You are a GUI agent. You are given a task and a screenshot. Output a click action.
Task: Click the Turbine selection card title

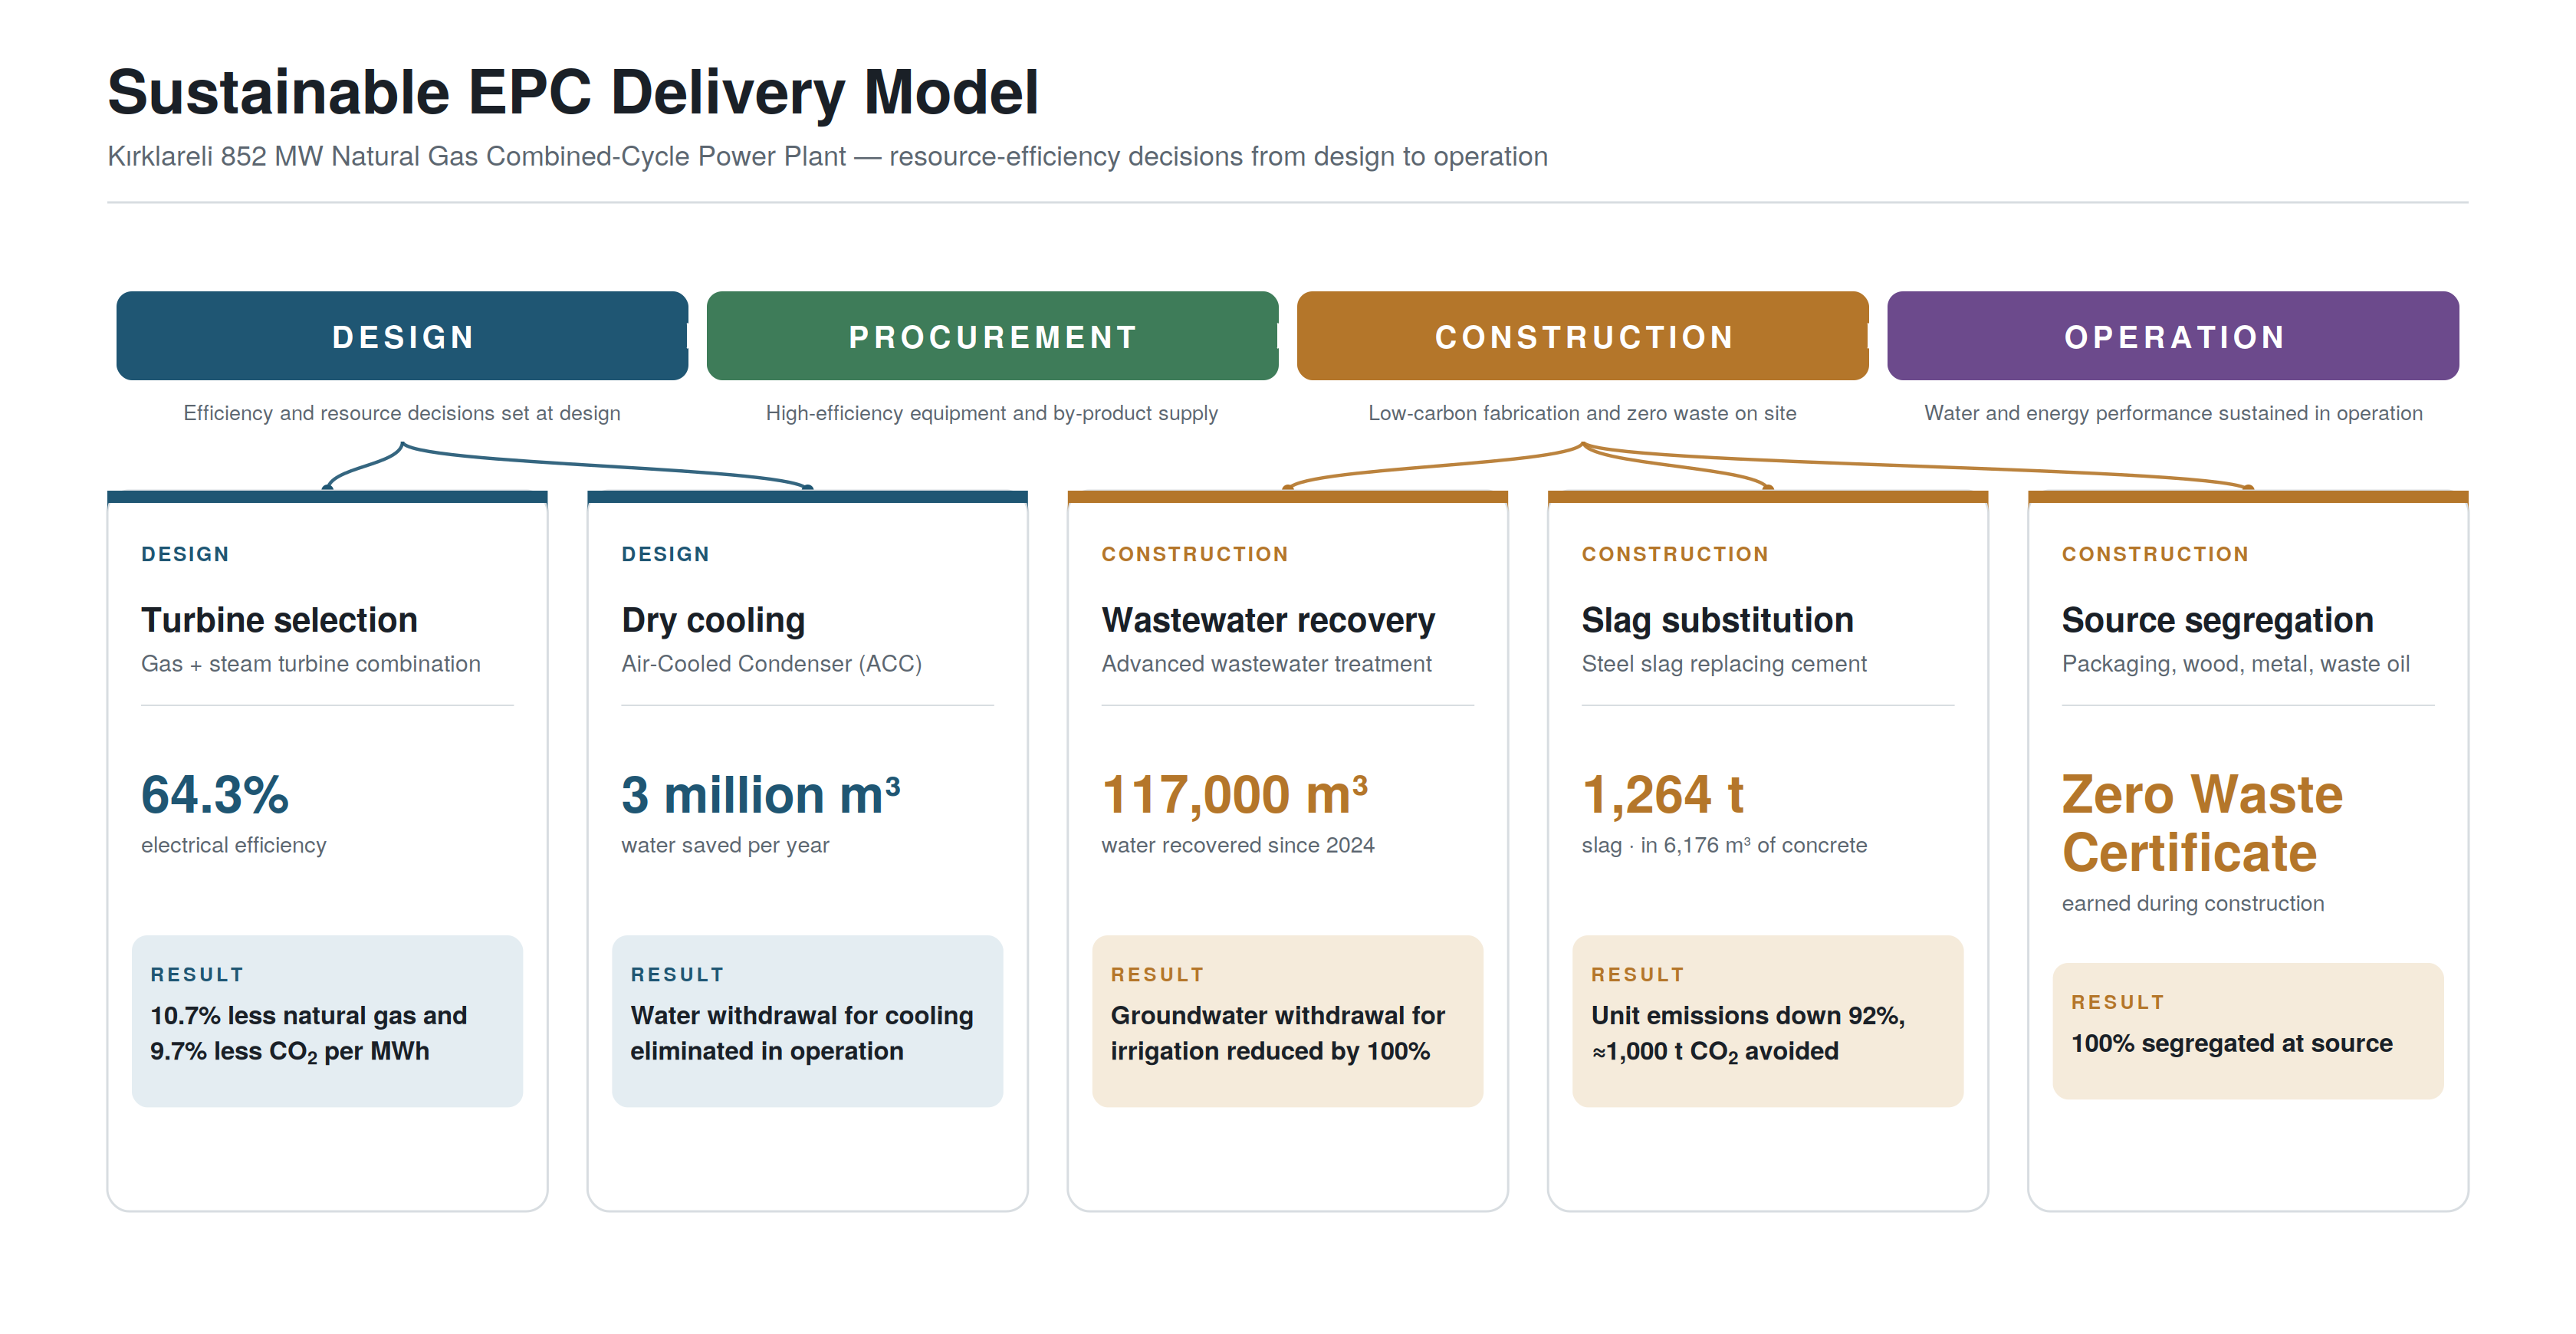pos(279,620)
